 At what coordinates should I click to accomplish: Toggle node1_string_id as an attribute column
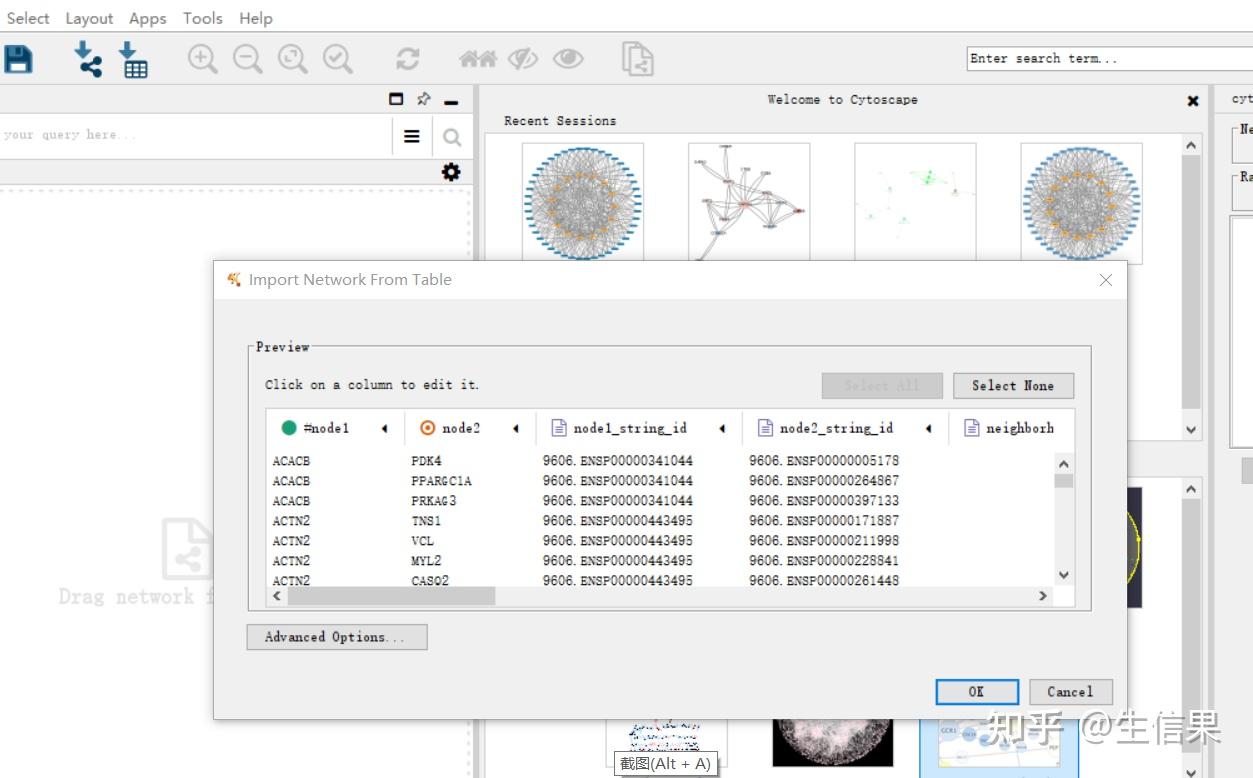[557, 427]
